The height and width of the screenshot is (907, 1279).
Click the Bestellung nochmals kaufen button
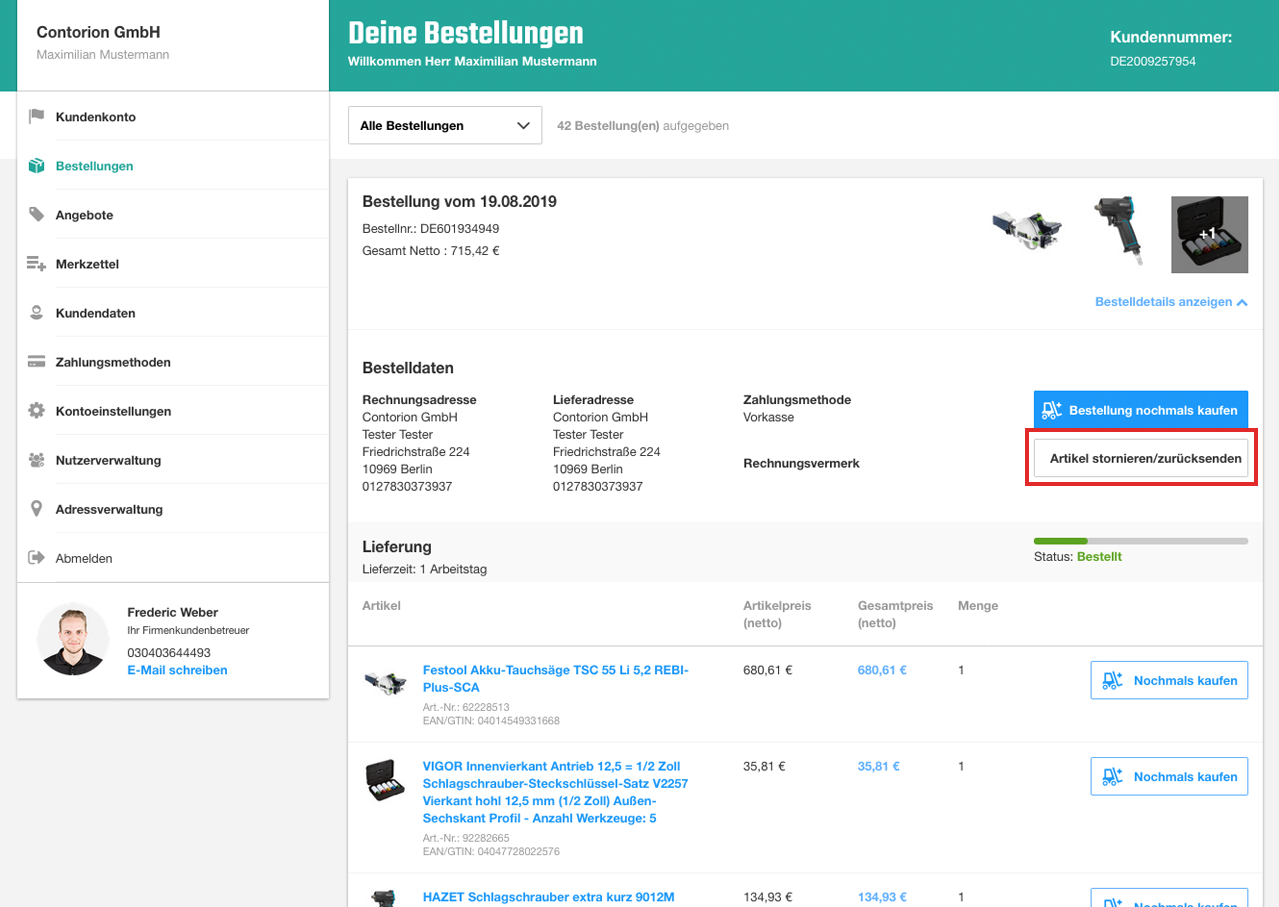pos(1141,410)
